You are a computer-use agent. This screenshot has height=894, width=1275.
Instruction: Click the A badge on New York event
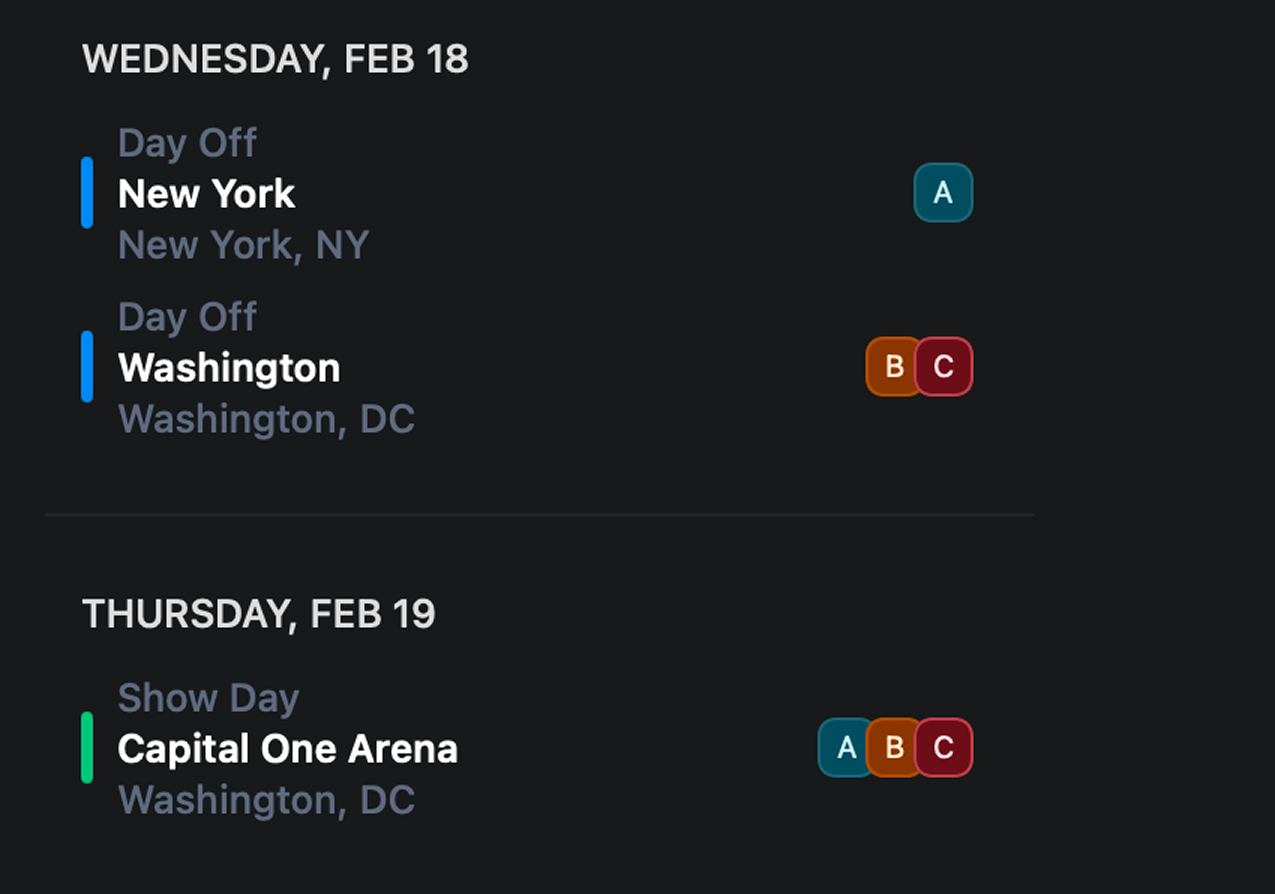tap(942, 193)
